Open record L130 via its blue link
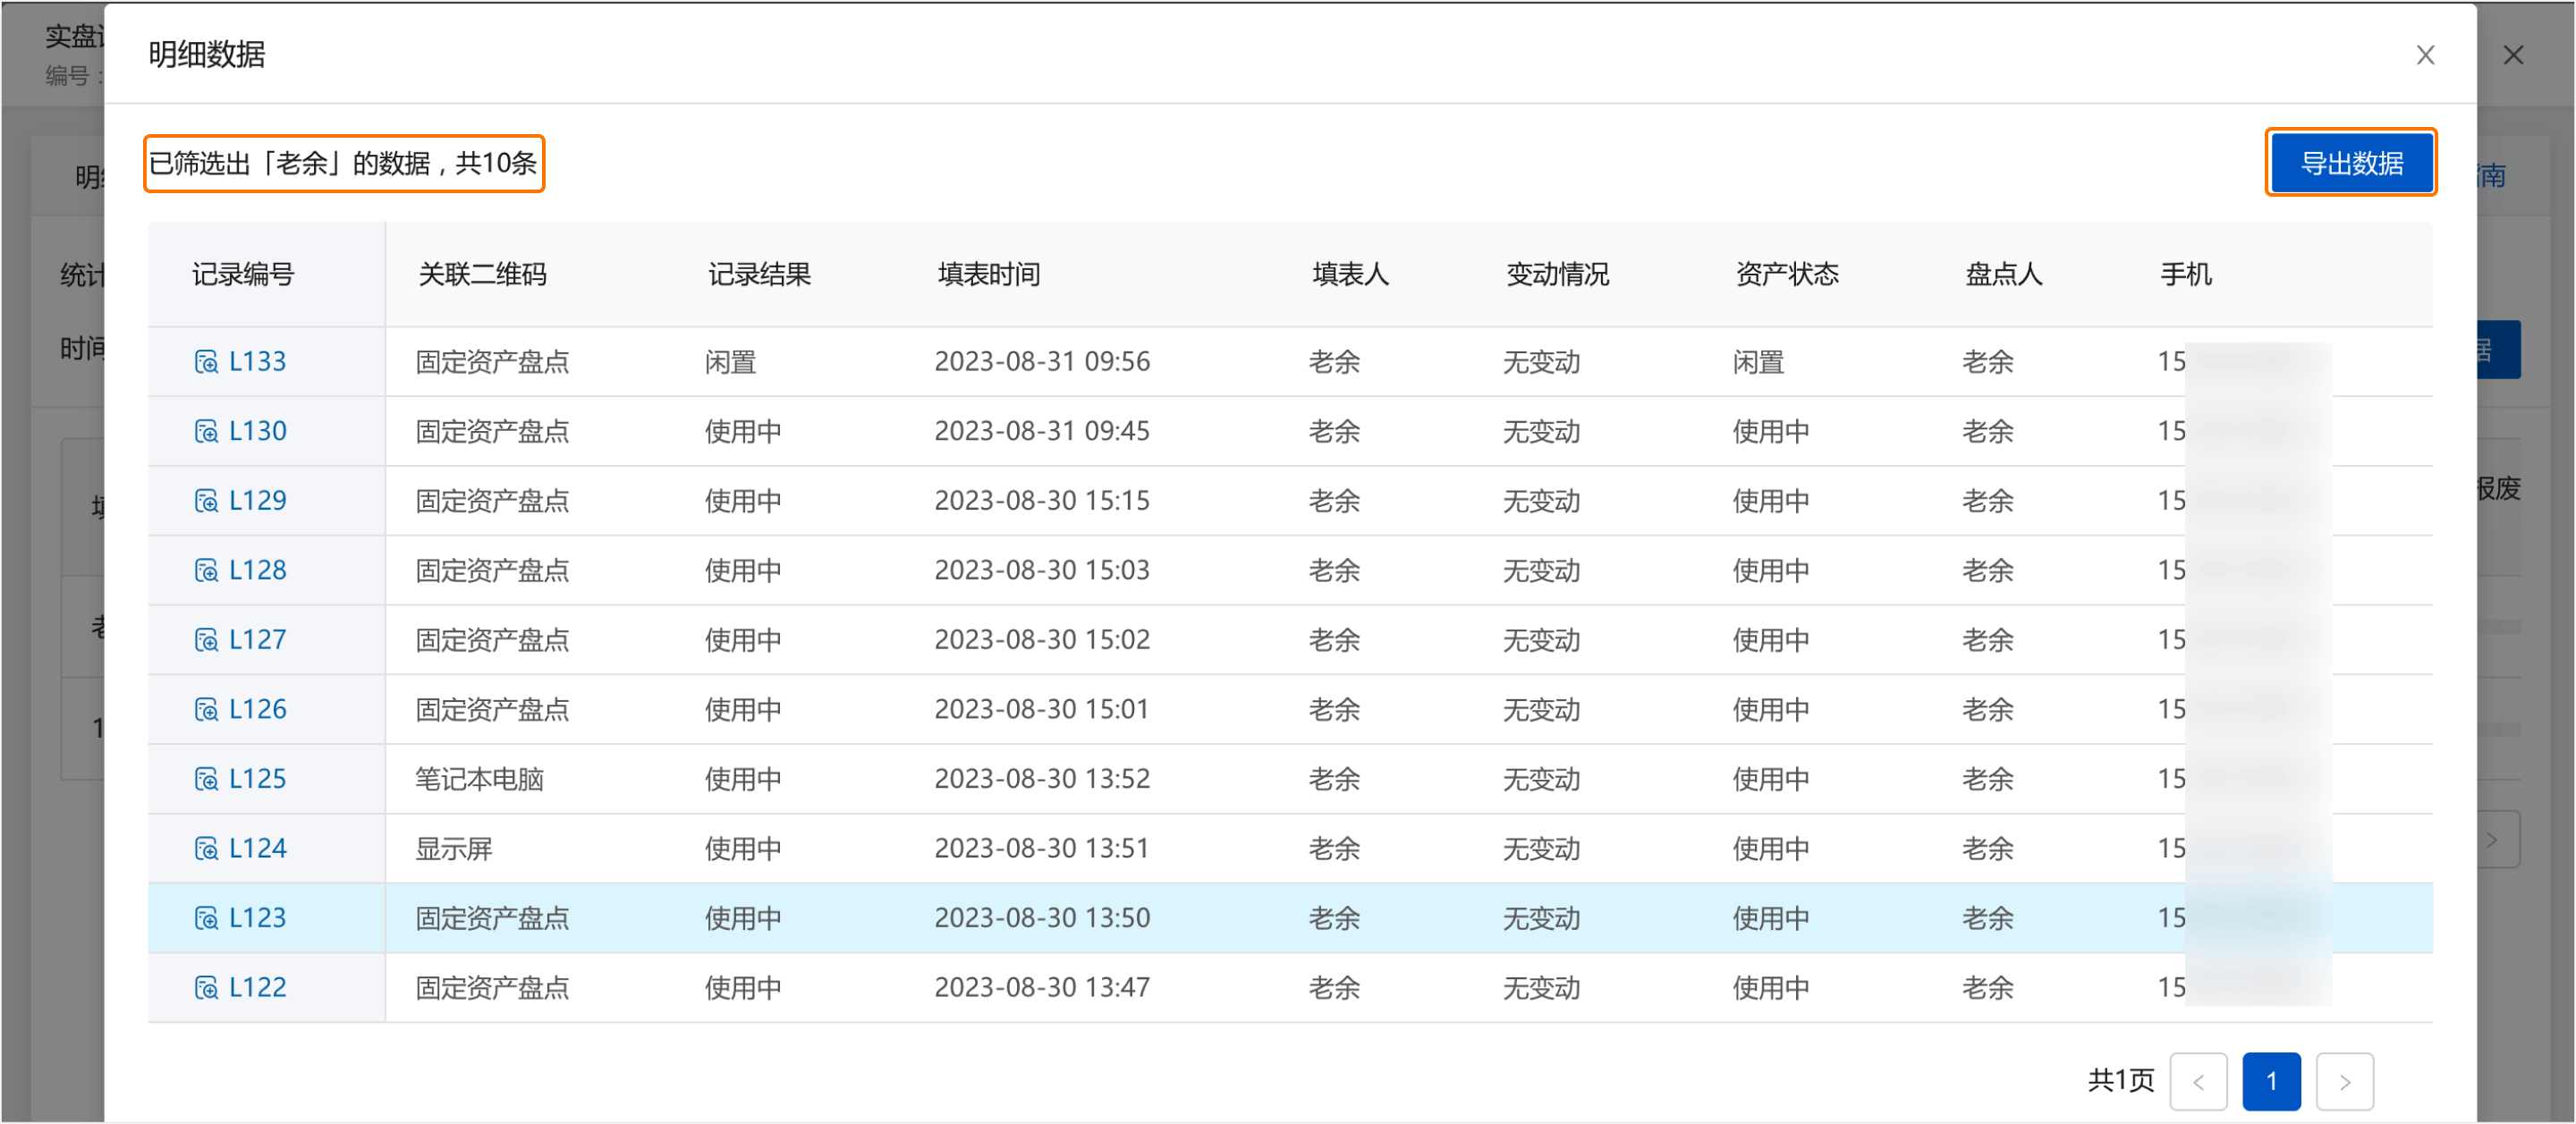This screenshot has width=2576, height=1124. click(x=256, y=430)
